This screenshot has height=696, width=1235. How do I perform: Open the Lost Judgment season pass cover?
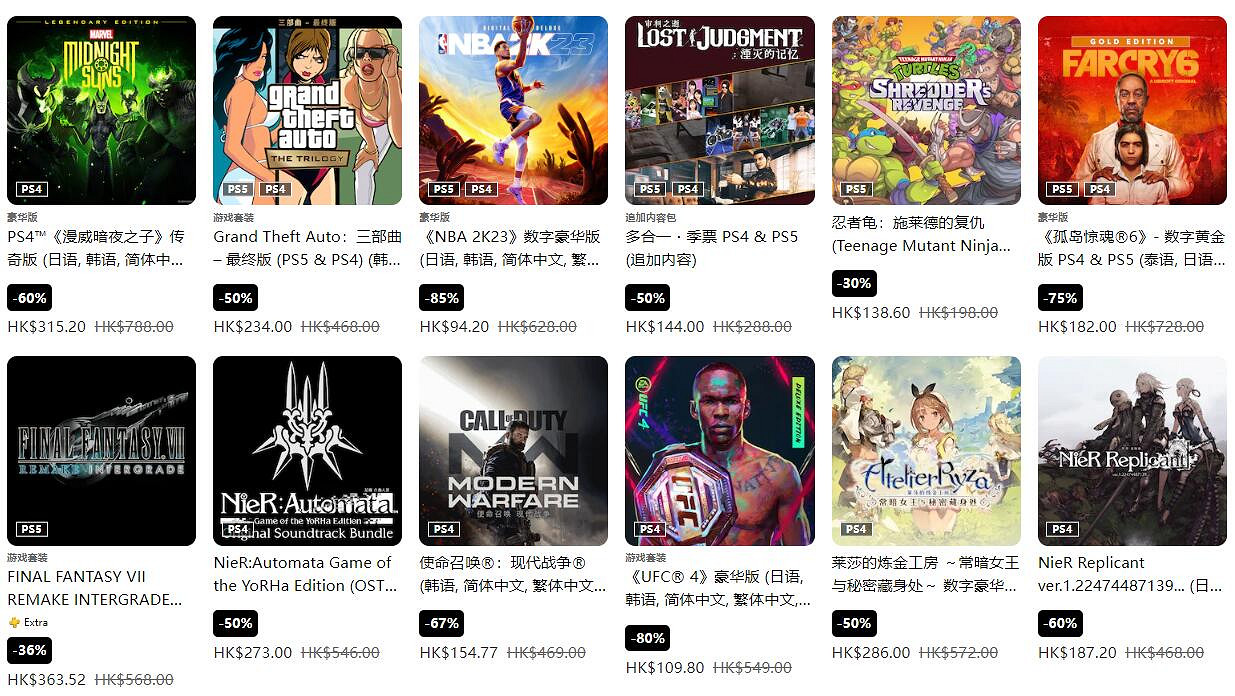[x=720, y=110]
